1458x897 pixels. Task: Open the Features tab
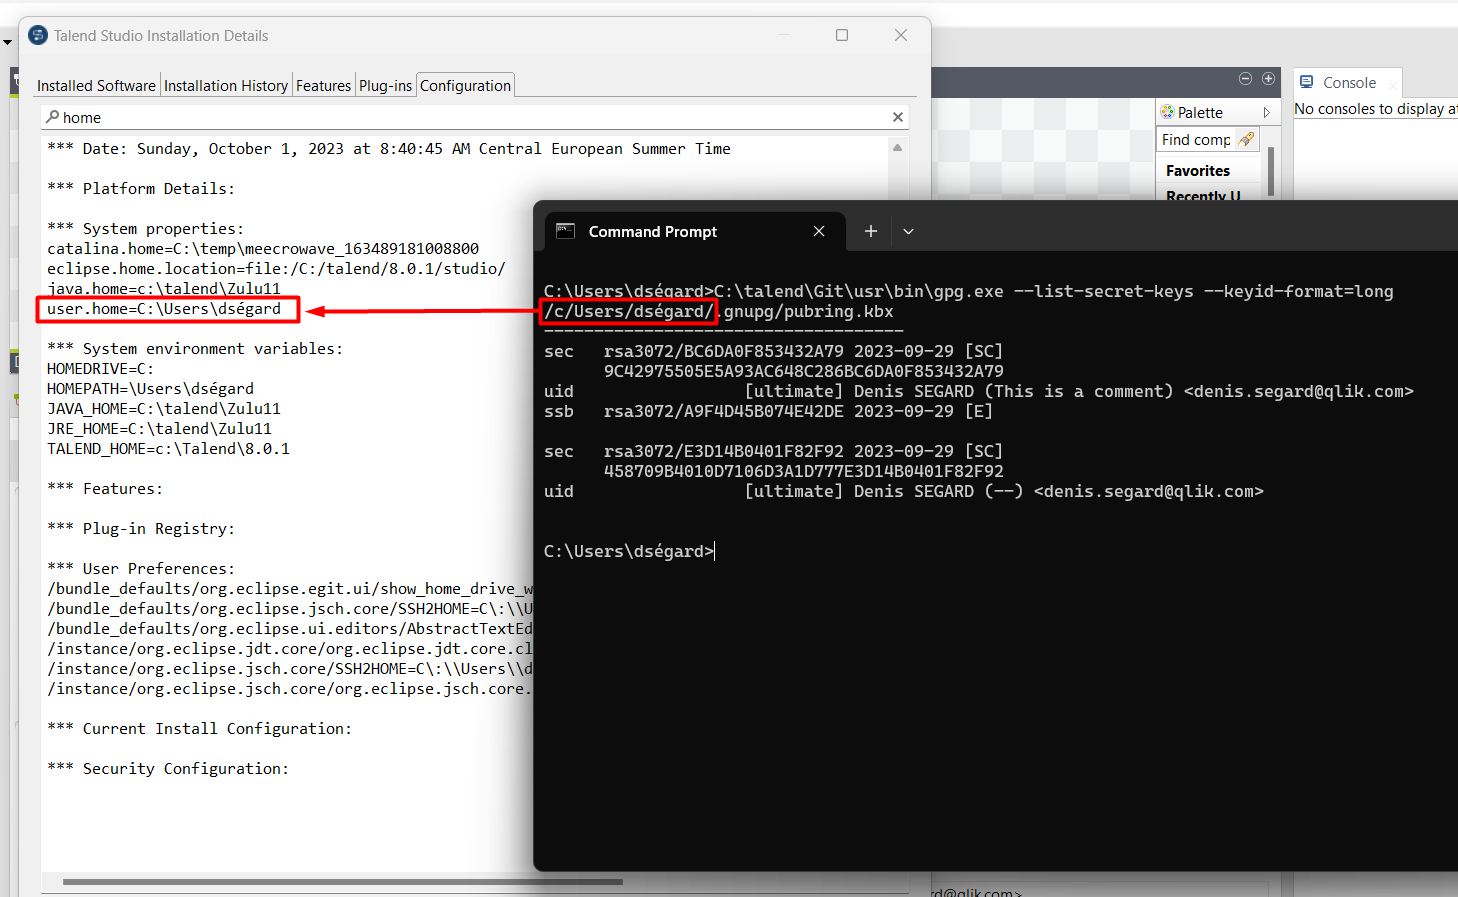(x=323, y=85)
